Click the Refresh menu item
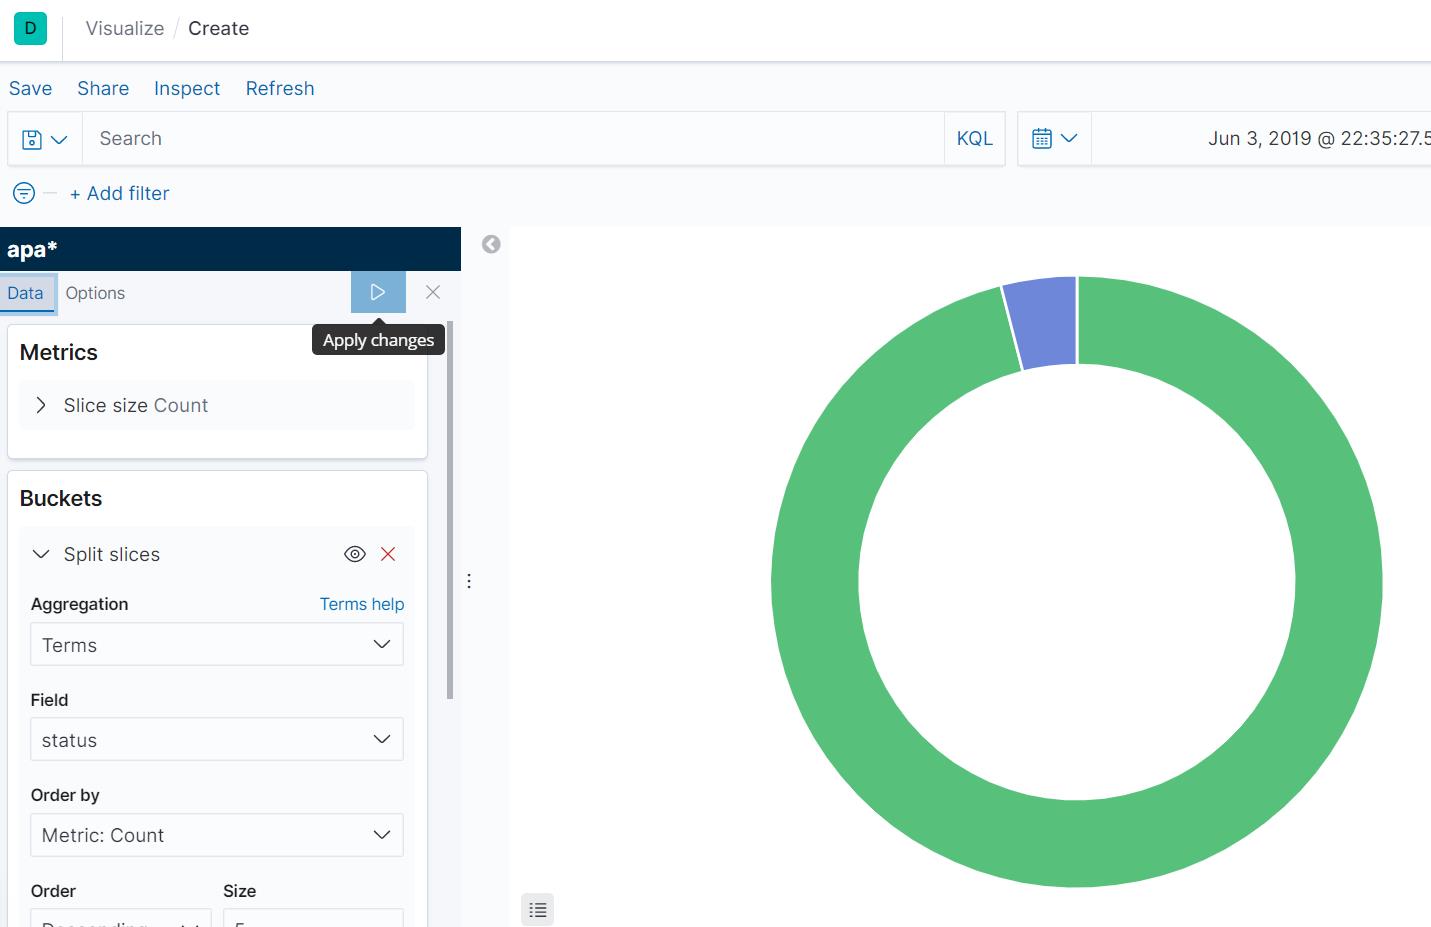The image size is (1431, 927). (x=280, y=88)
